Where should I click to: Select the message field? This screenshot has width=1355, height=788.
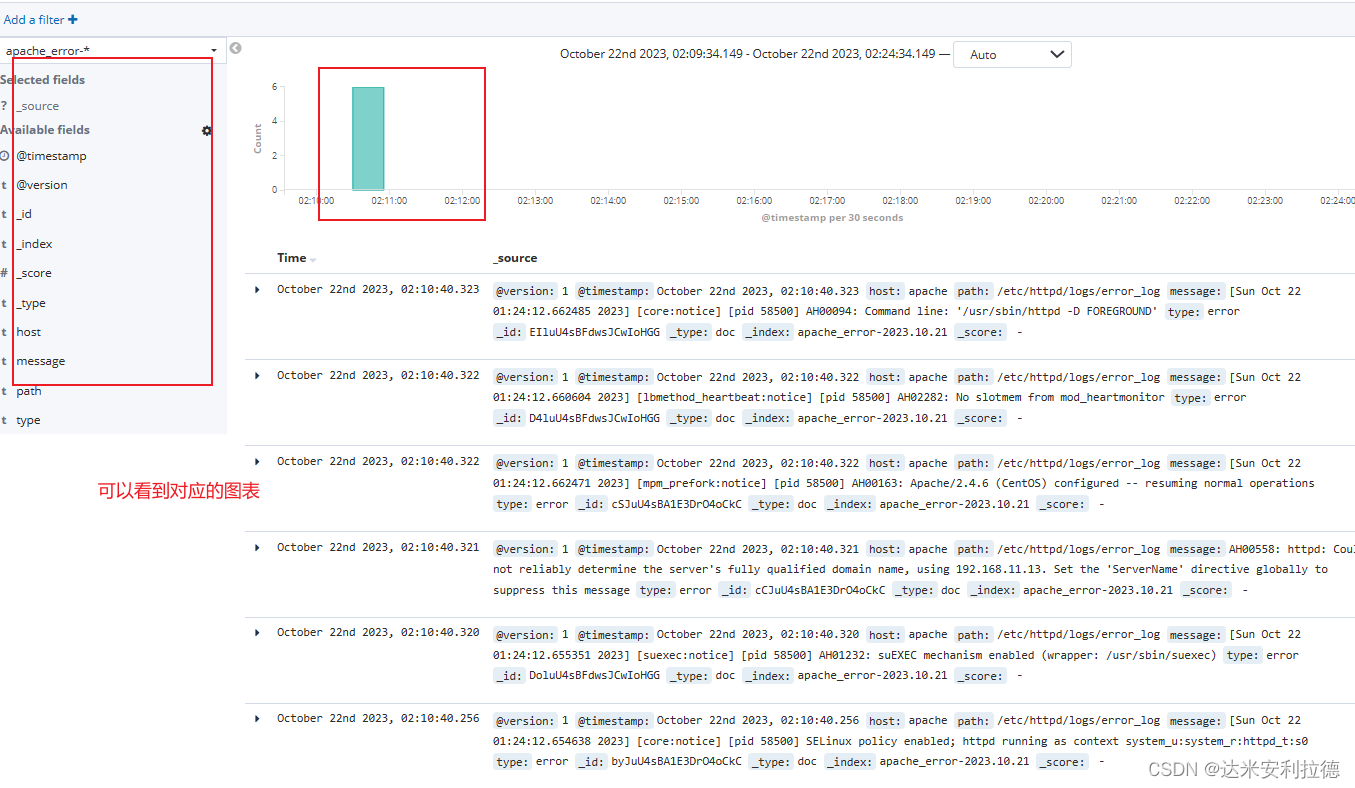41,361
